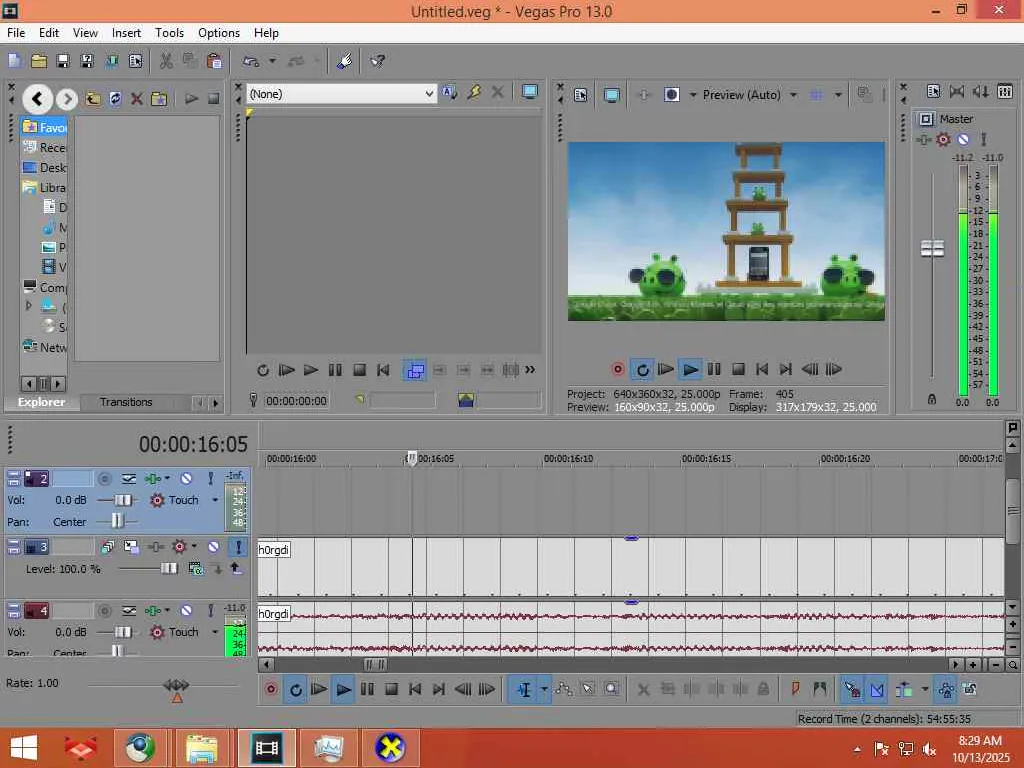1024x768 pixels.
Task: Open Master bus FX gear icon
Action: tap(943, 139)
